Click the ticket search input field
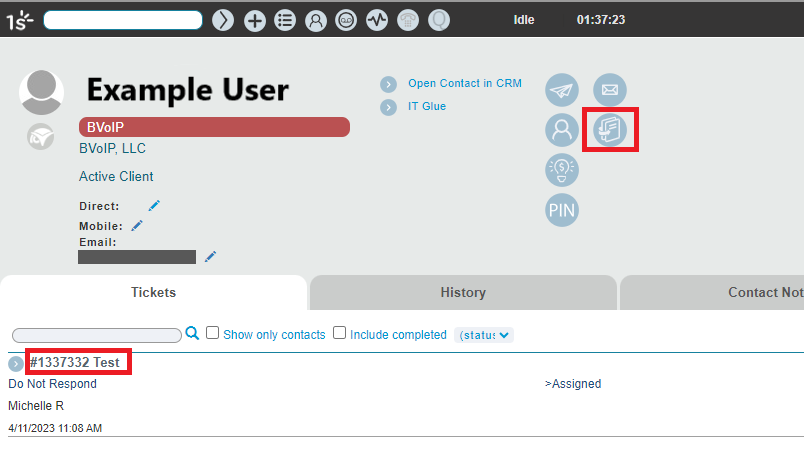804x454 pixels. point(96,335)
